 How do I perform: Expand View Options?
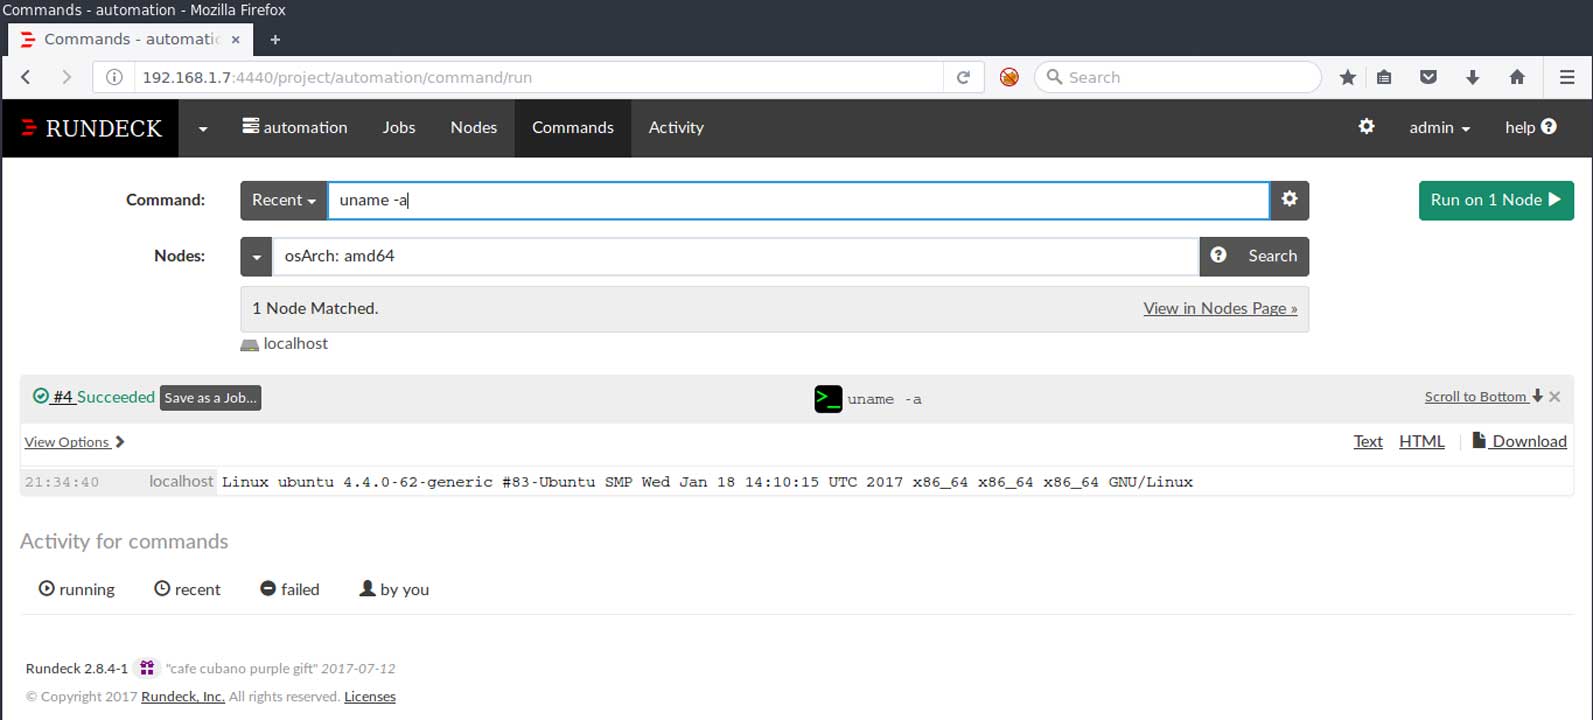coord(74,442)
